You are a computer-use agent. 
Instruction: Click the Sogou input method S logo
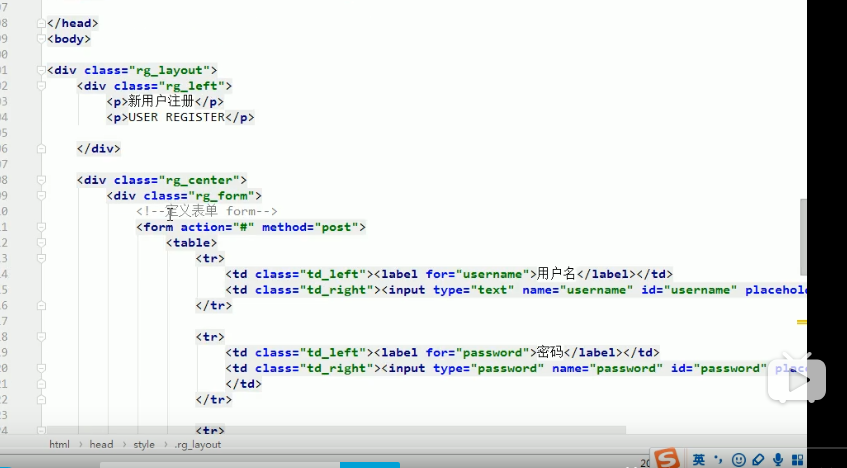(x=666, y=458)
